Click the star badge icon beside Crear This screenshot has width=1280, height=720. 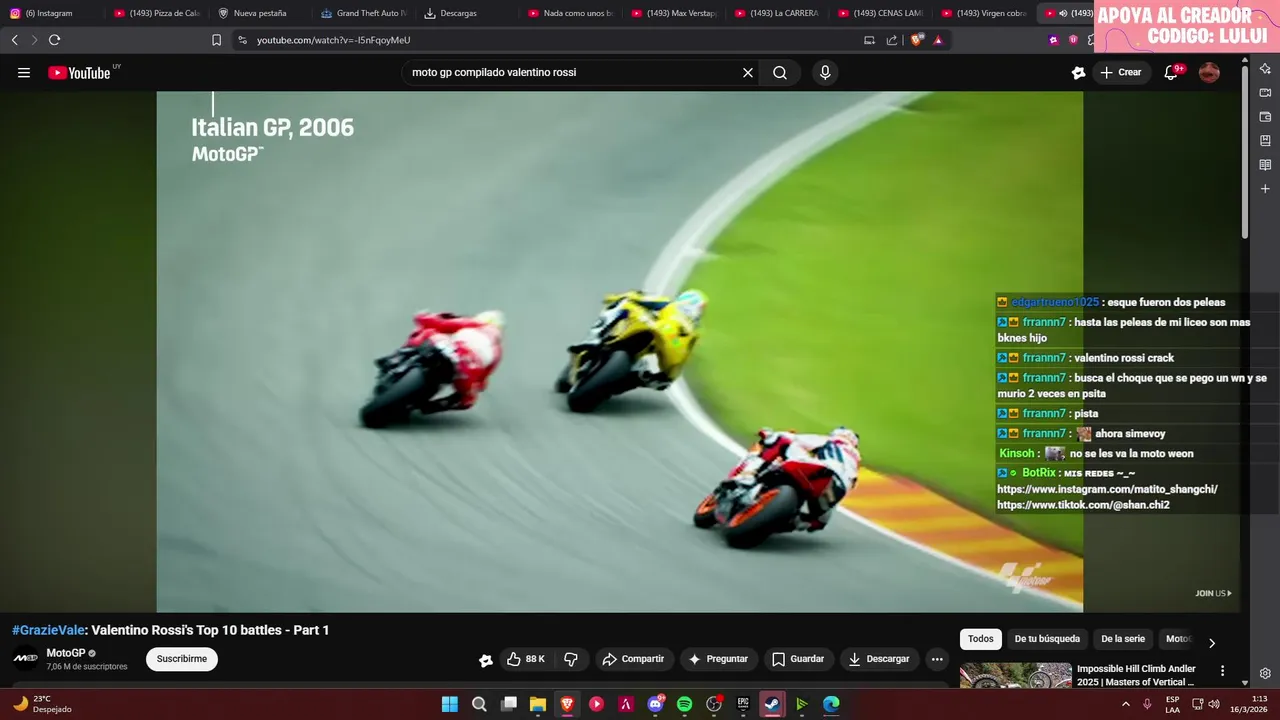1078,72
